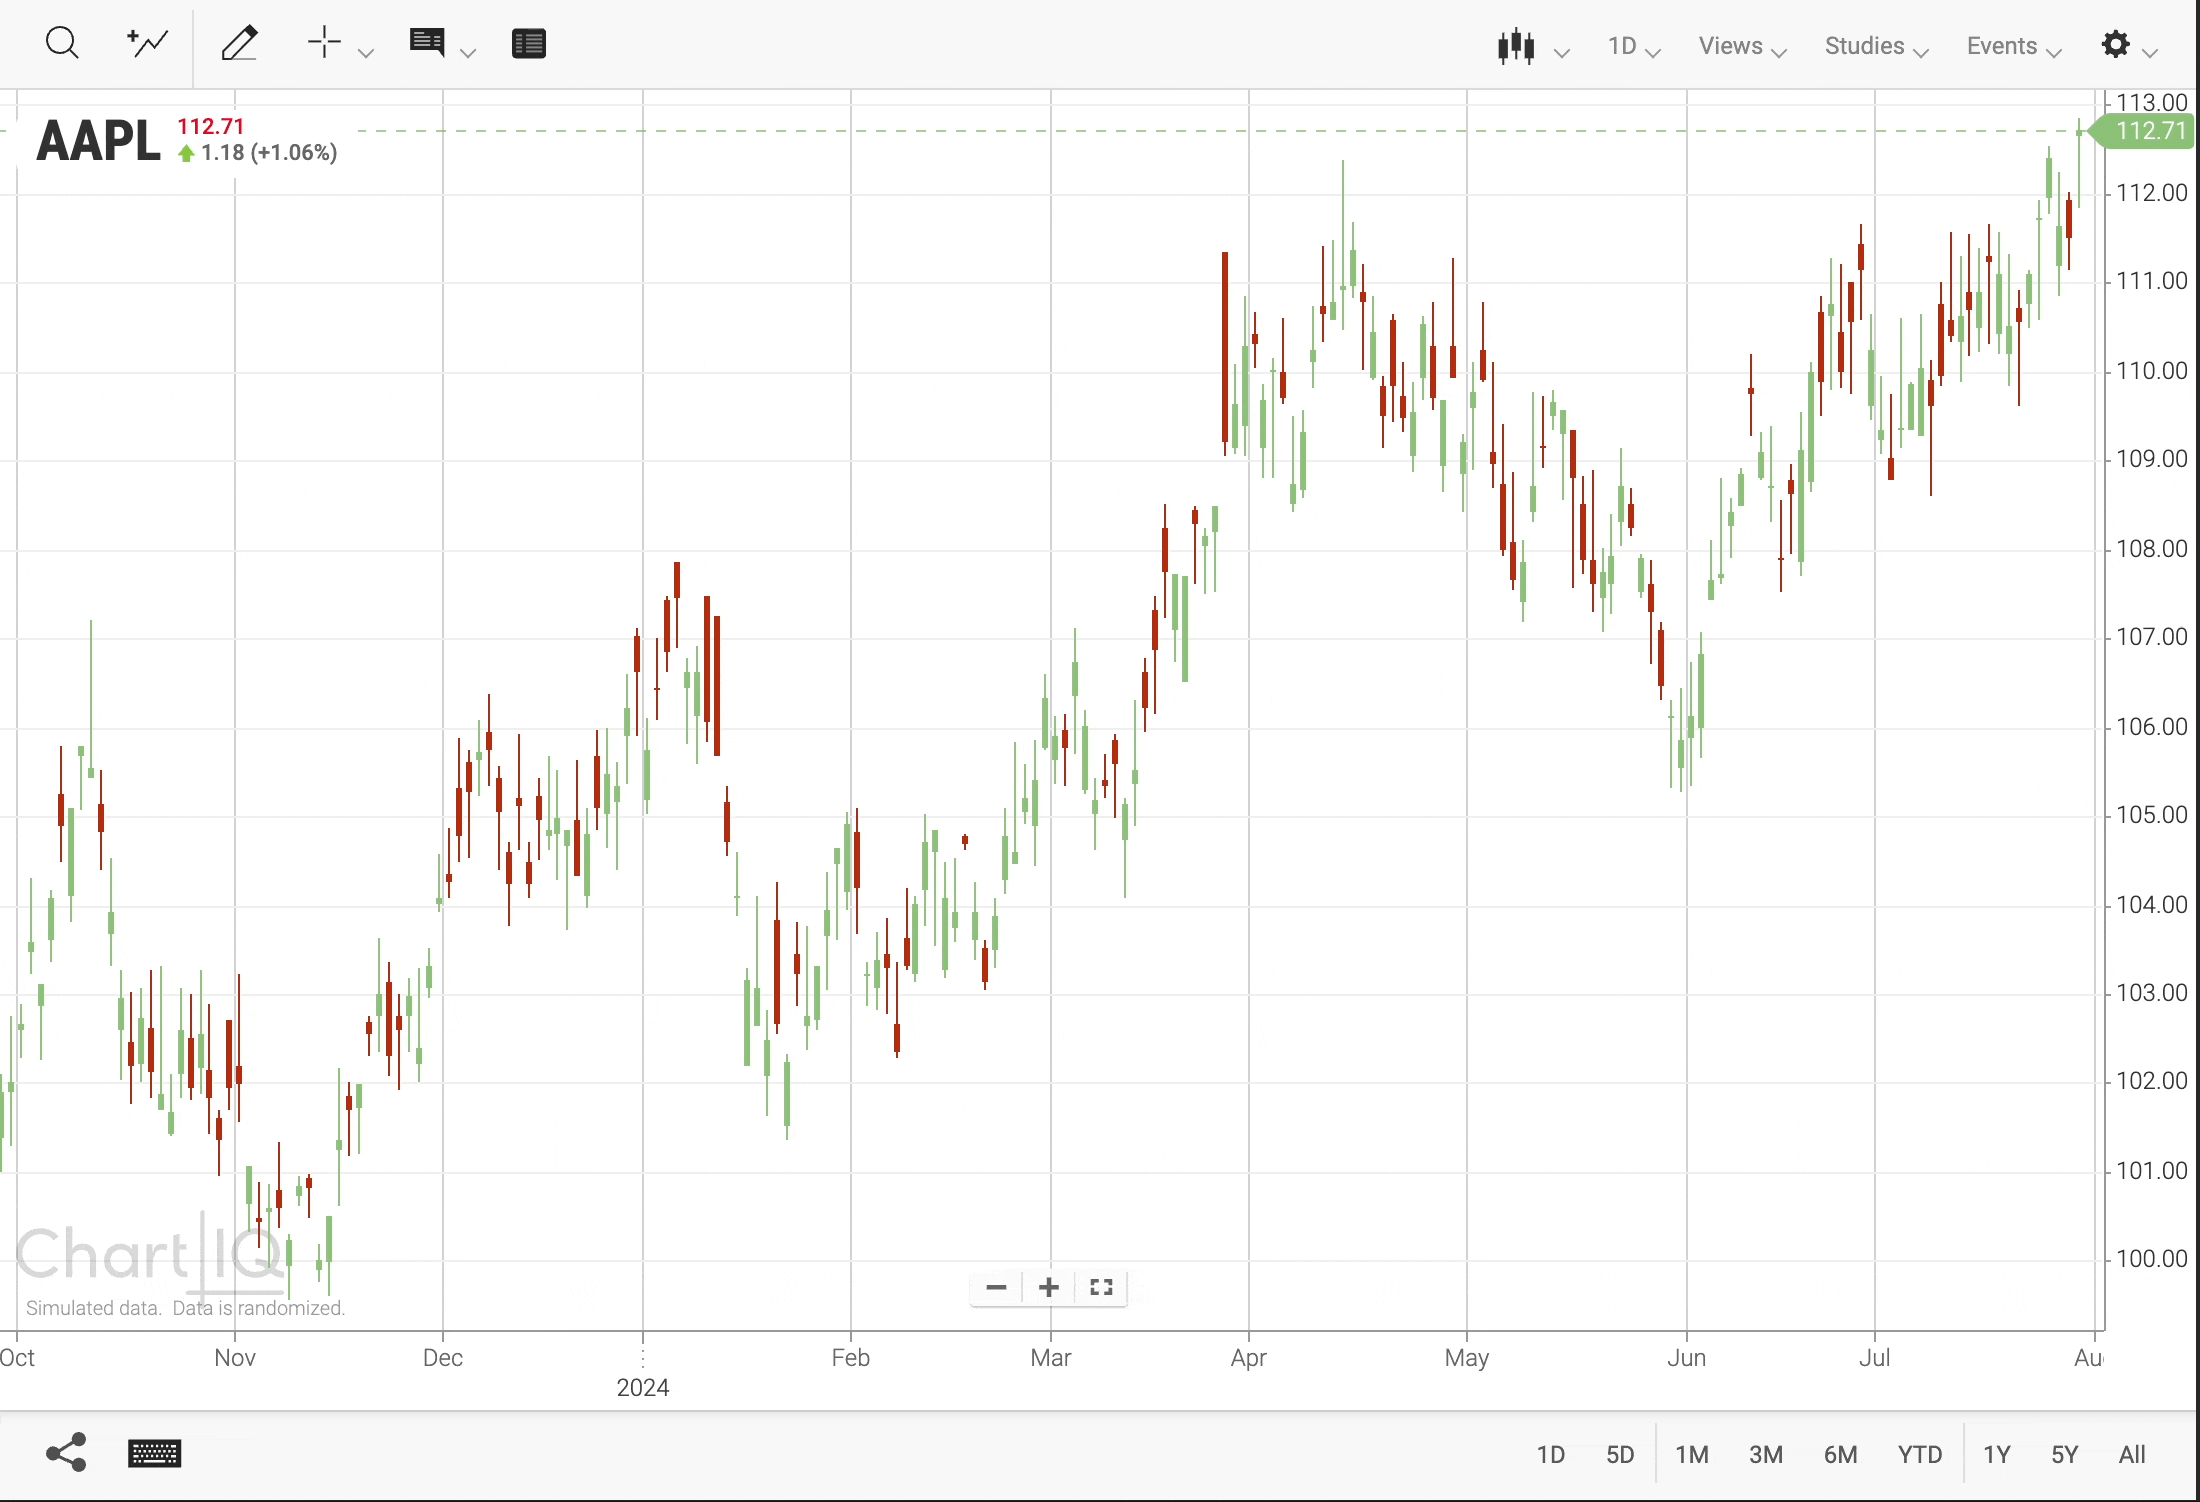Open the data table view icon
This screenshot has width=2200, height=1502.
[529, 44]
